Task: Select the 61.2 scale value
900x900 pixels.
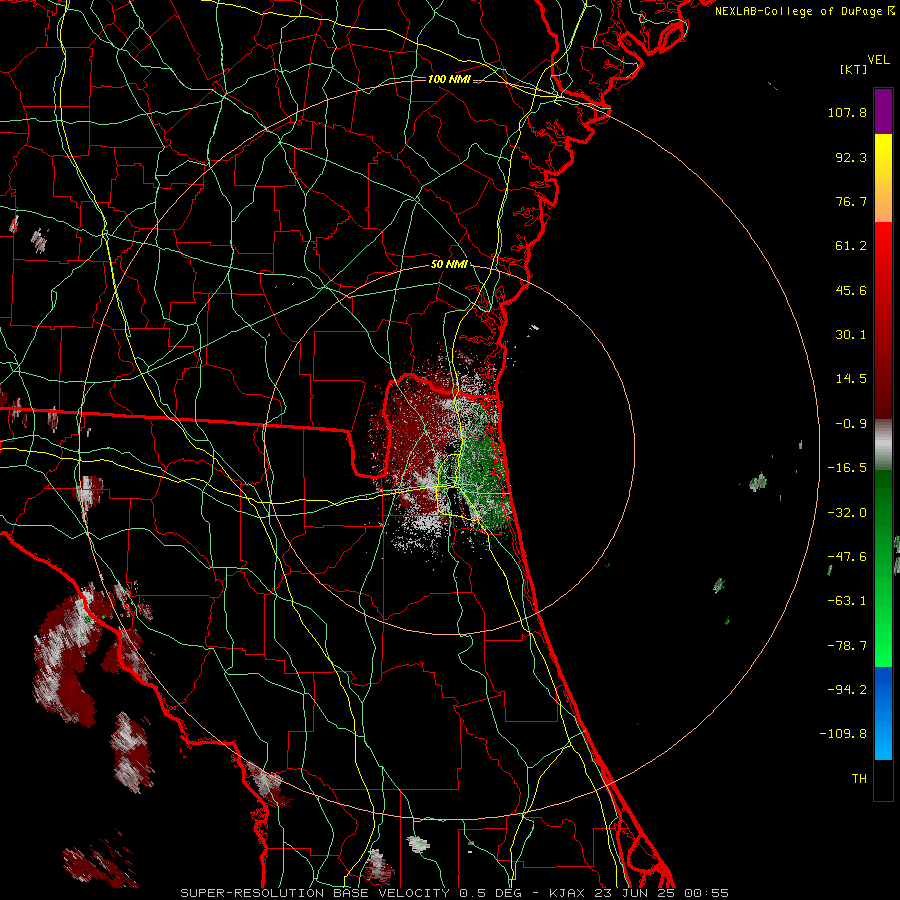Action: (x=851, y=246)
